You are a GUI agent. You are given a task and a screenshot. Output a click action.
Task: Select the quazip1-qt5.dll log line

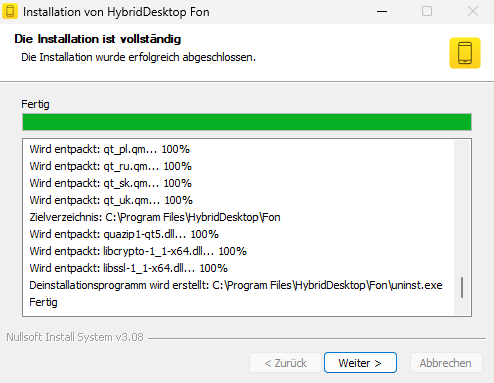coord(124,234)
